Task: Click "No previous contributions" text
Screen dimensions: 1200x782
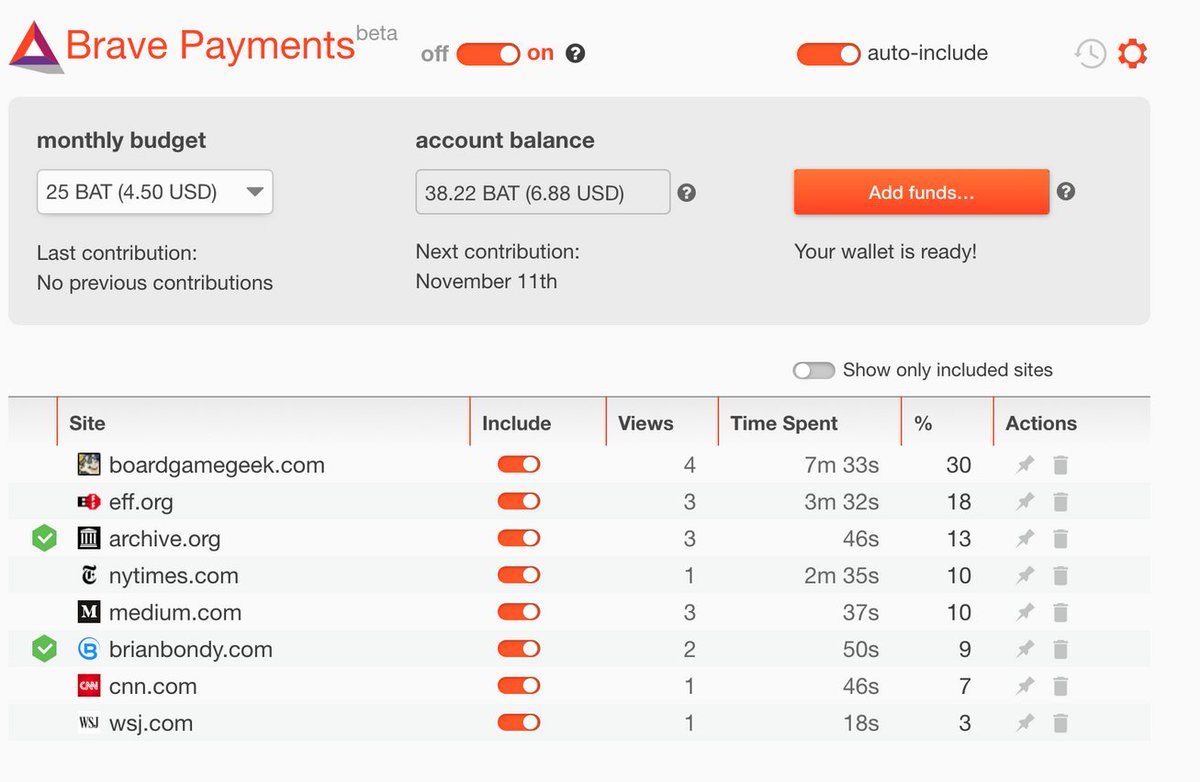Action: tap(155, 283)
